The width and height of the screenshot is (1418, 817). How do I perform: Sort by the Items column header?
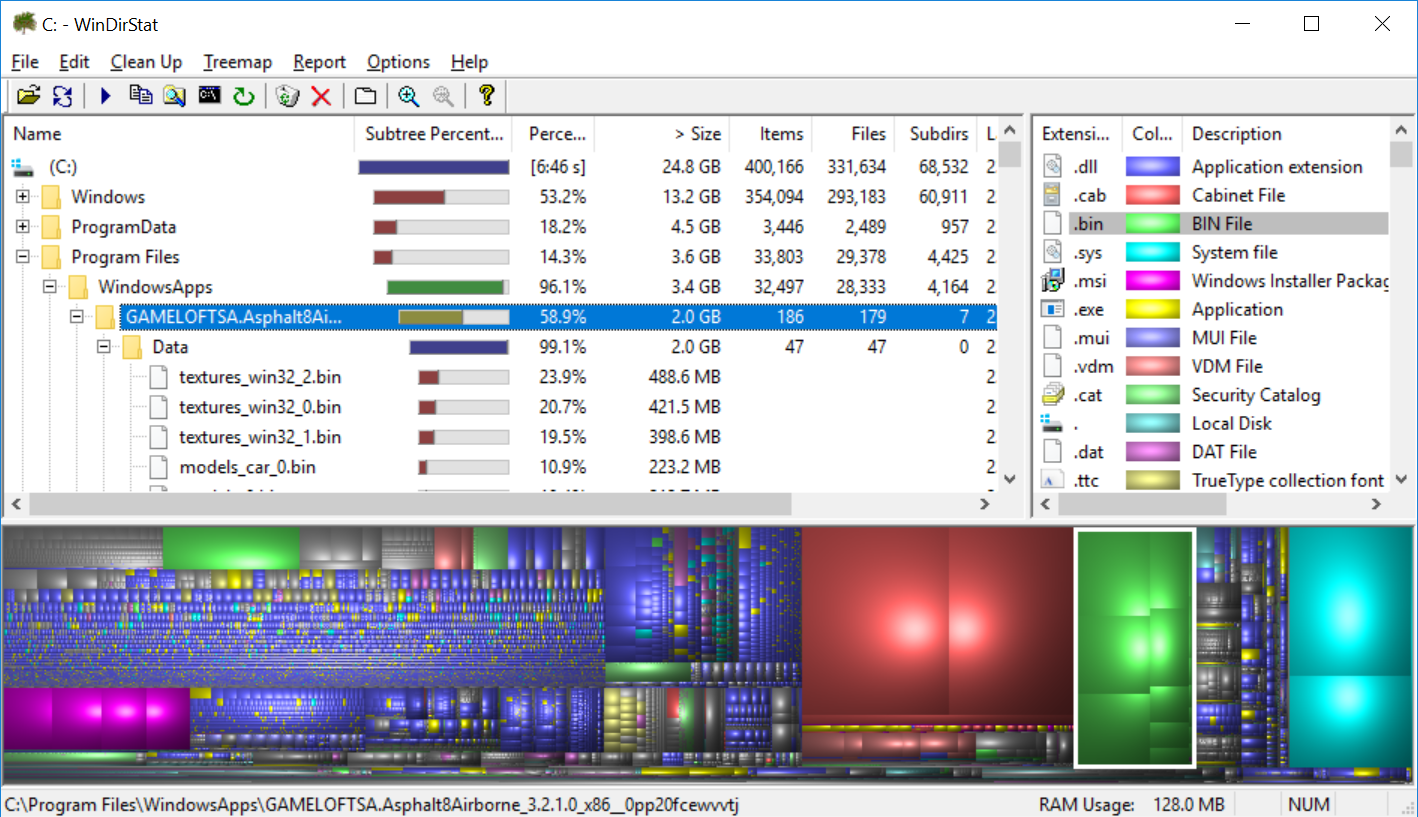pyautogui.click(x=771, y=134)
